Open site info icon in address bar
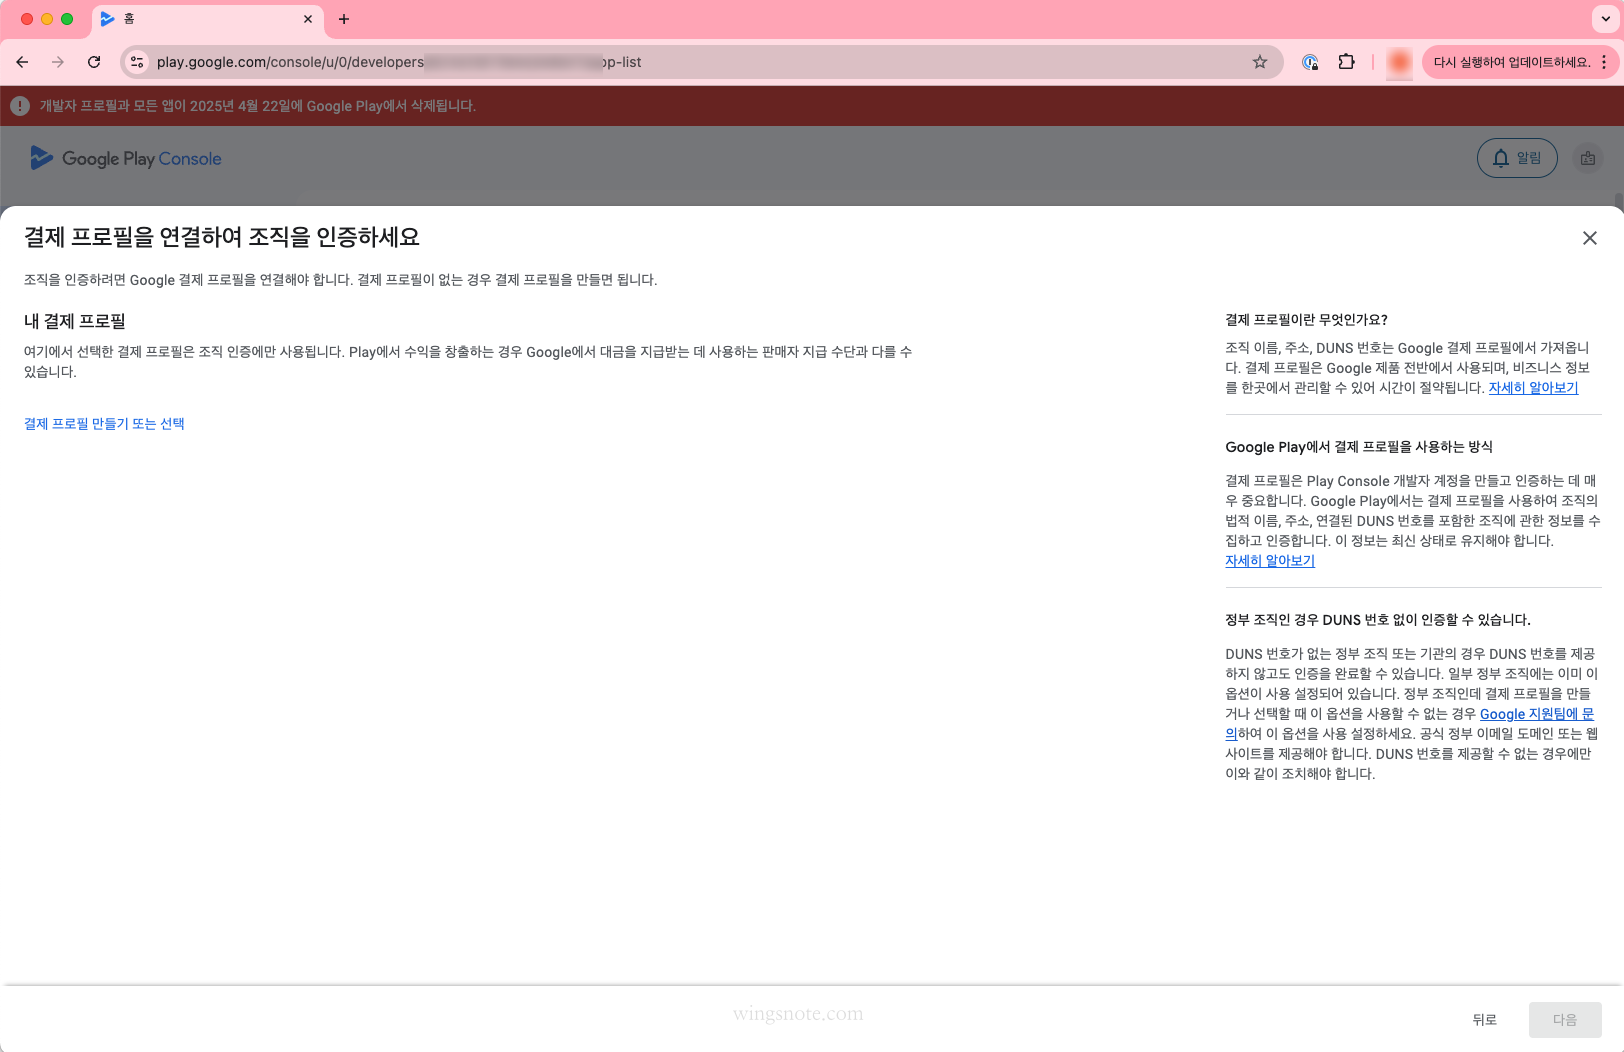Screen dimensions: 1624x1052 [x=138, y=62]
